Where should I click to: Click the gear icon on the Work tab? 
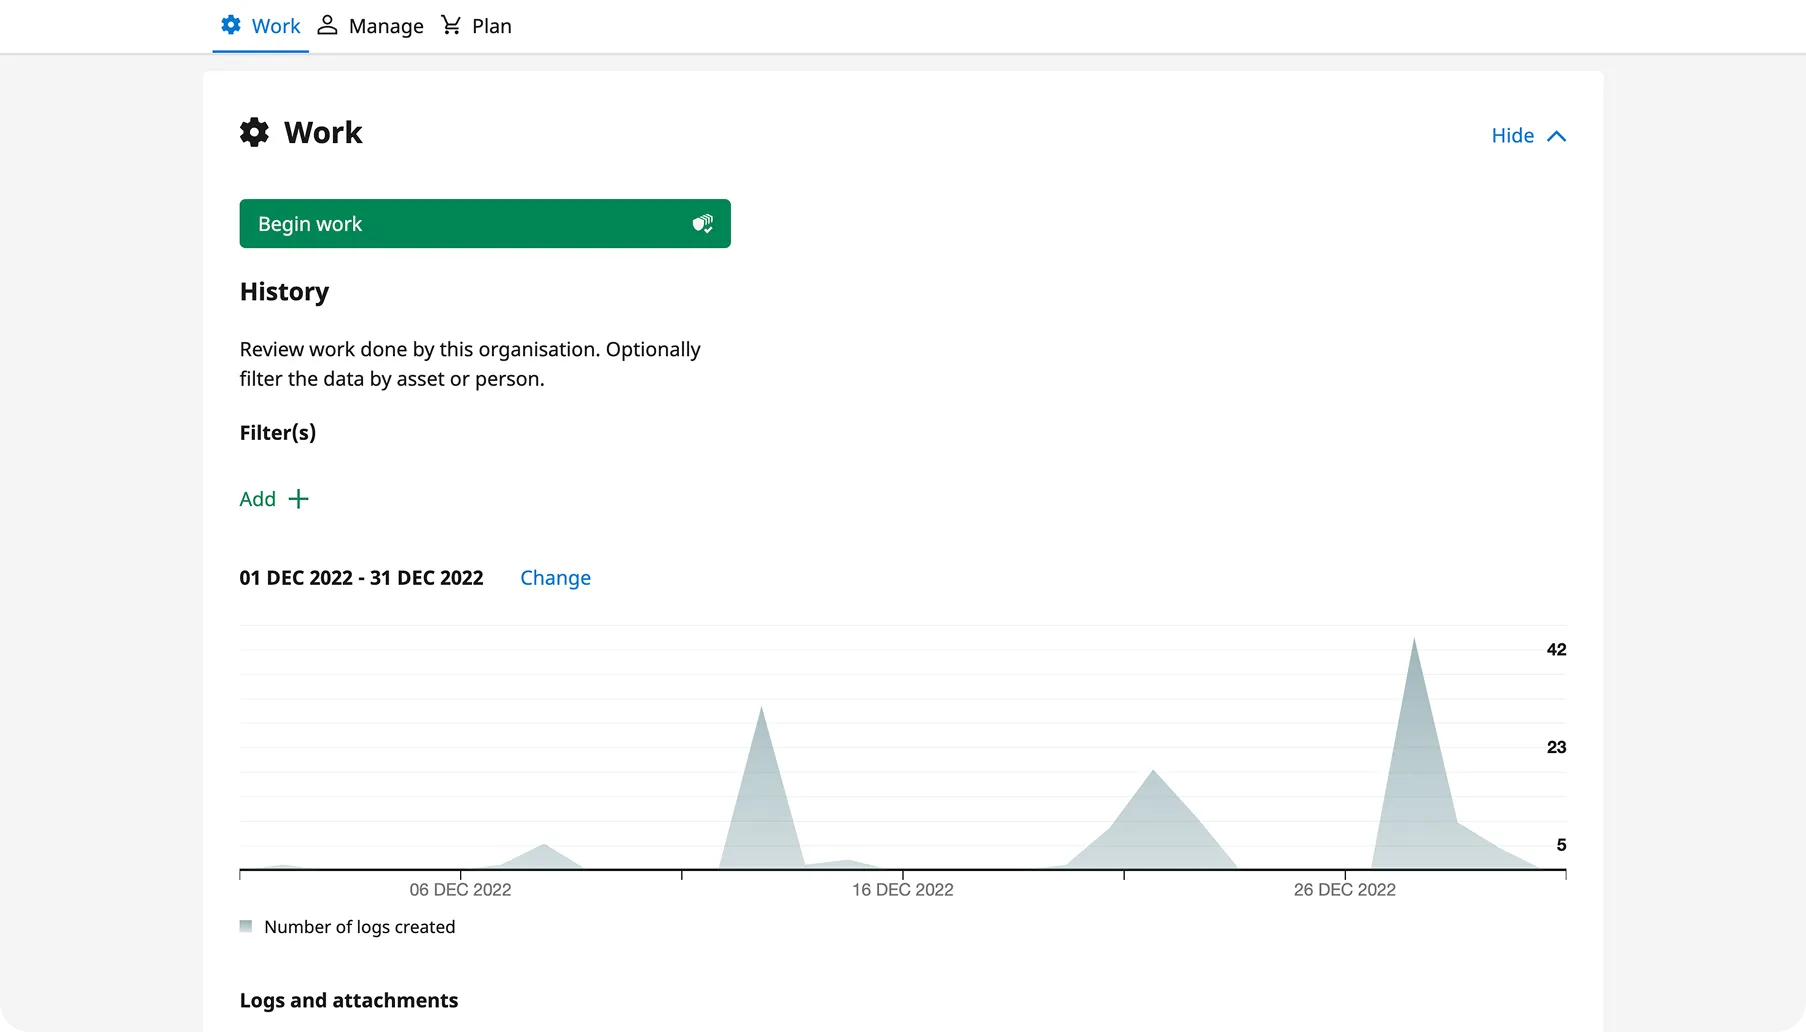point(231,25)
